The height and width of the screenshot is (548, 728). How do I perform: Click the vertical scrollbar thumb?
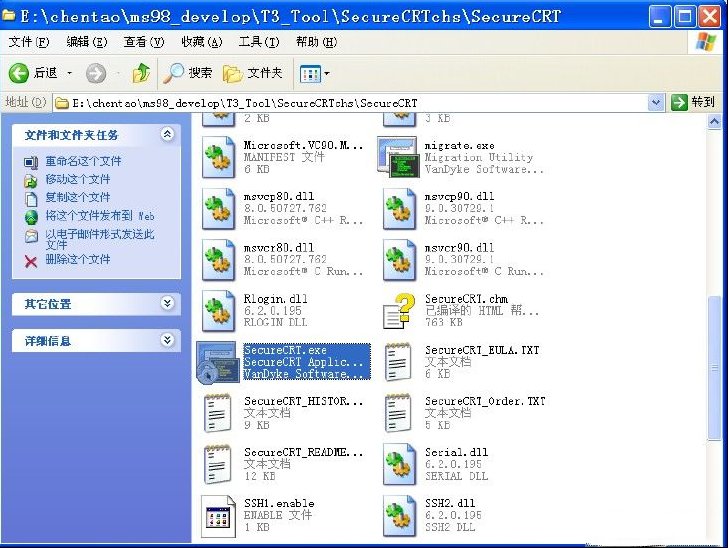[x=714, y=367]
